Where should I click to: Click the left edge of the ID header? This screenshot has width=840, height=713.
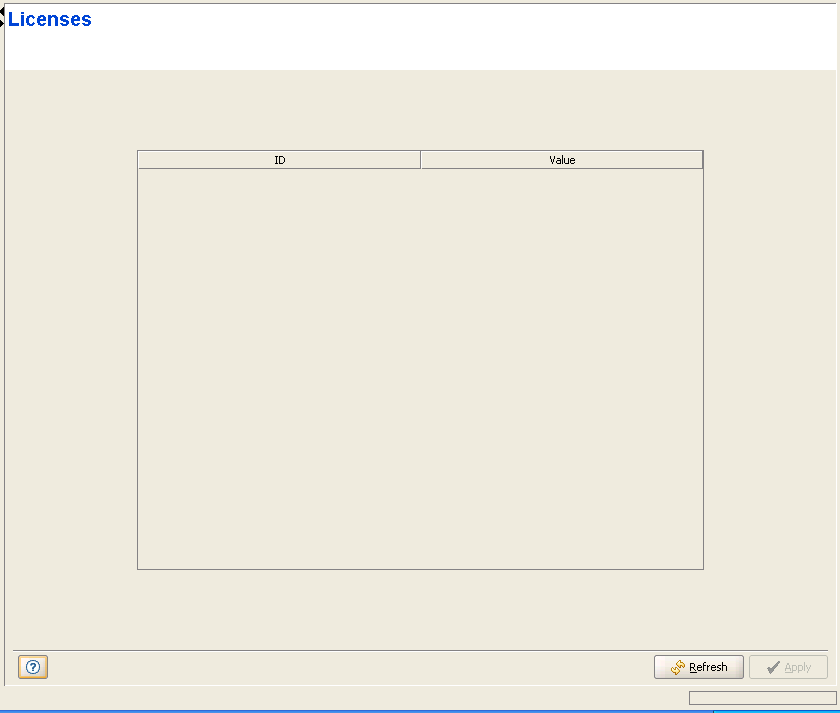tap(140, 160)
